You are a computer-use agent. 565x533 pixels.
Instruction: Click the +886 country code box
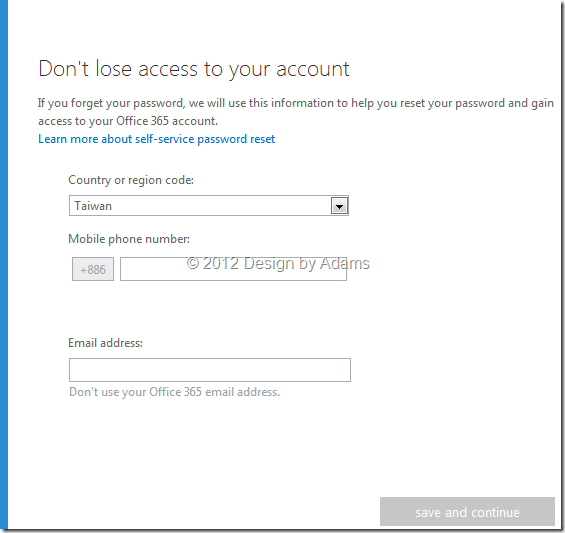point(93,269)
